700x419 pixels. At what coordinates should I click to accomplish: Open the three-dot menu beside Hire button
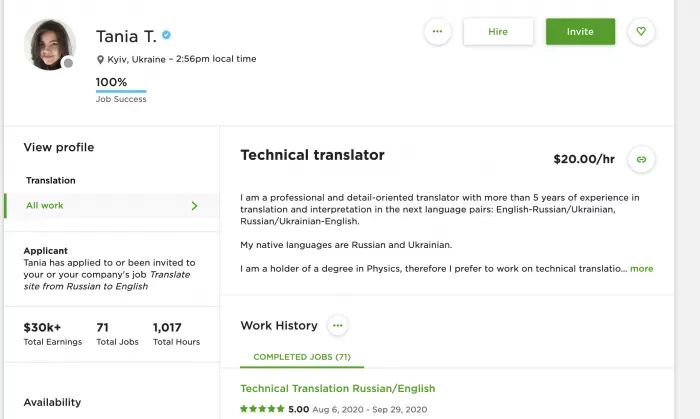point(437,32)
